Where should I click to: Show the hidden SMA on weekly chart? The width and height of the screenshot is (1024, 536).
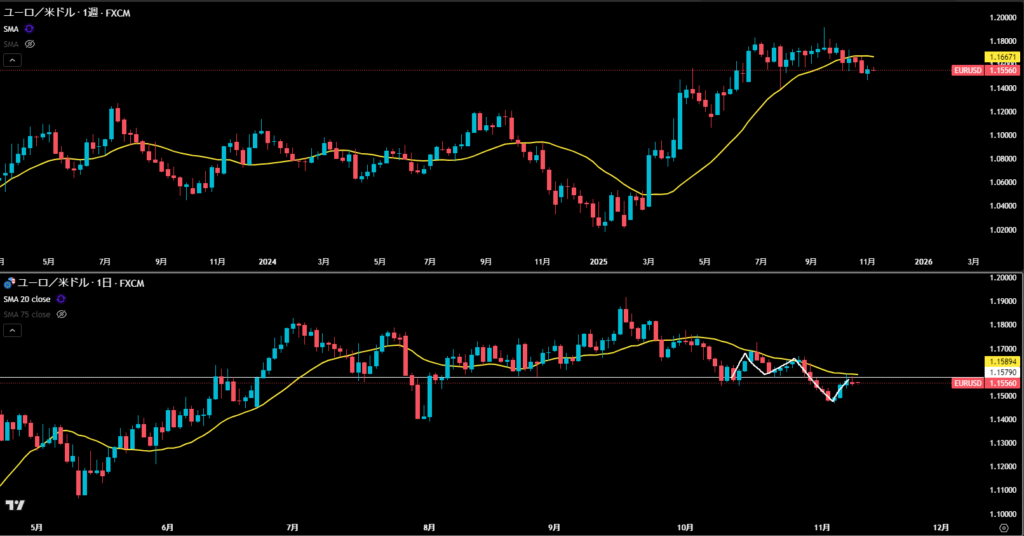click(x=29, y=44)
